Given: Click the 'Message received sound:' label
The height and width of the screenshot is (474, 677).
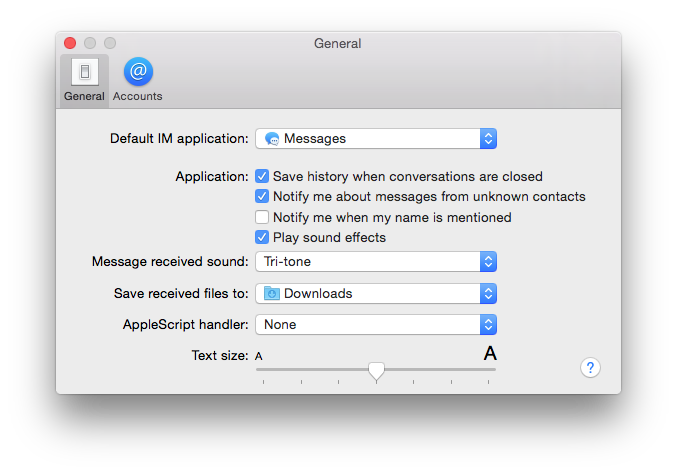Looking at the screenshot, I should pos(170,262).
